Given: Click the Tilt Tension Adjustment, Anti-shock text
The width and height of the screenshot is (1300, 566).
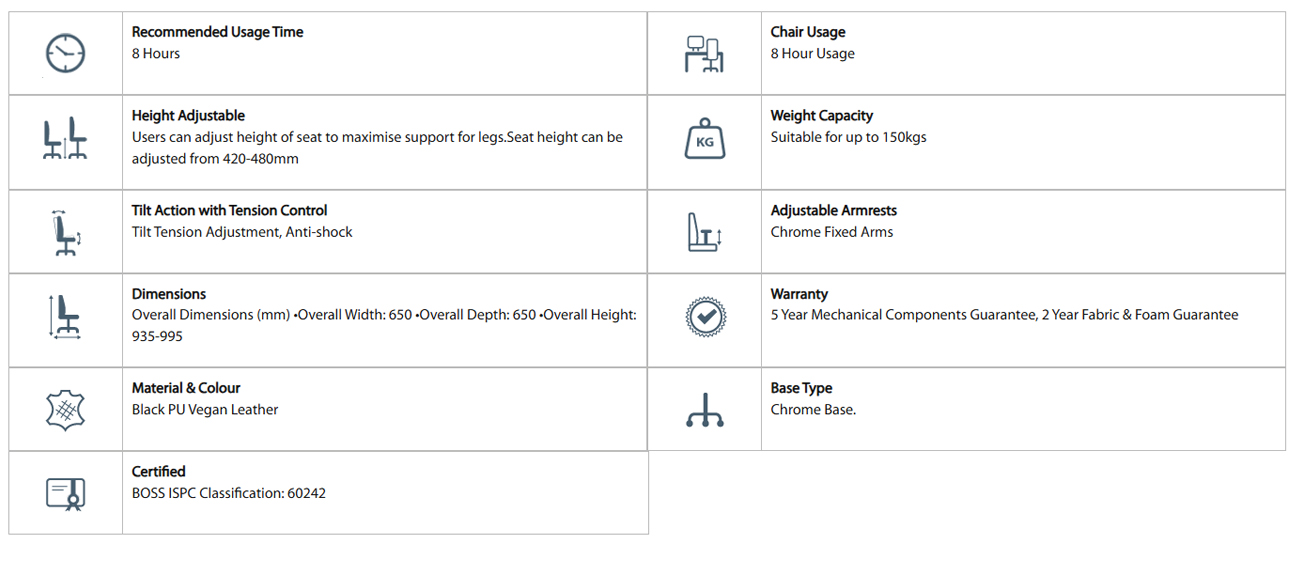Looking at the screenshot, I should click(242, 232).
